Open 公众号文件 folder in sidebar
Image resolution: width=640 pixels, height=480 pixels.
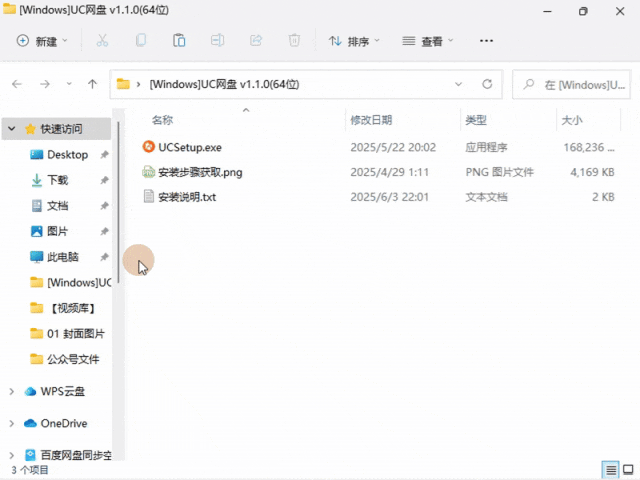(x=73, y=359)
